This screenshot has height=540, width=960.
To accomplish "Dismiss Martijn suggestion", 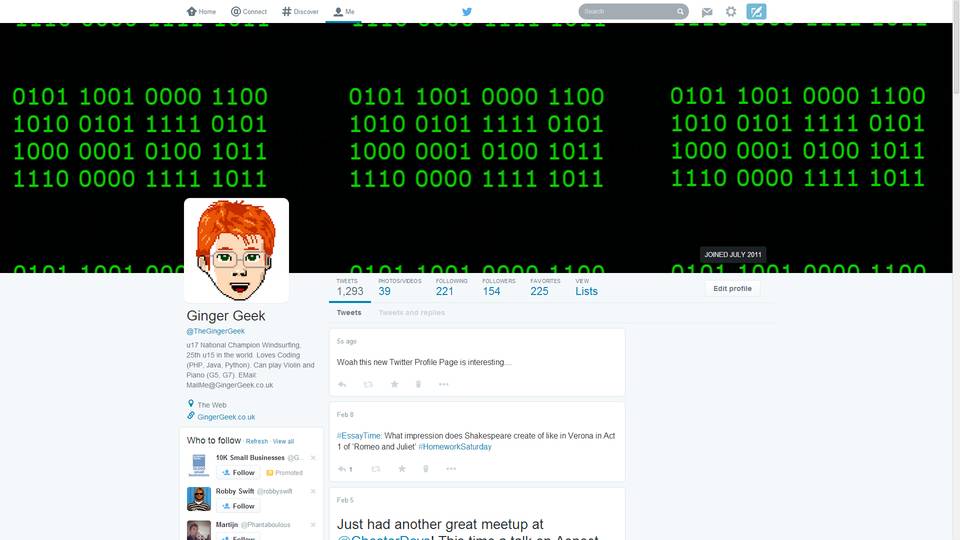I will click(x=313, y=525).
